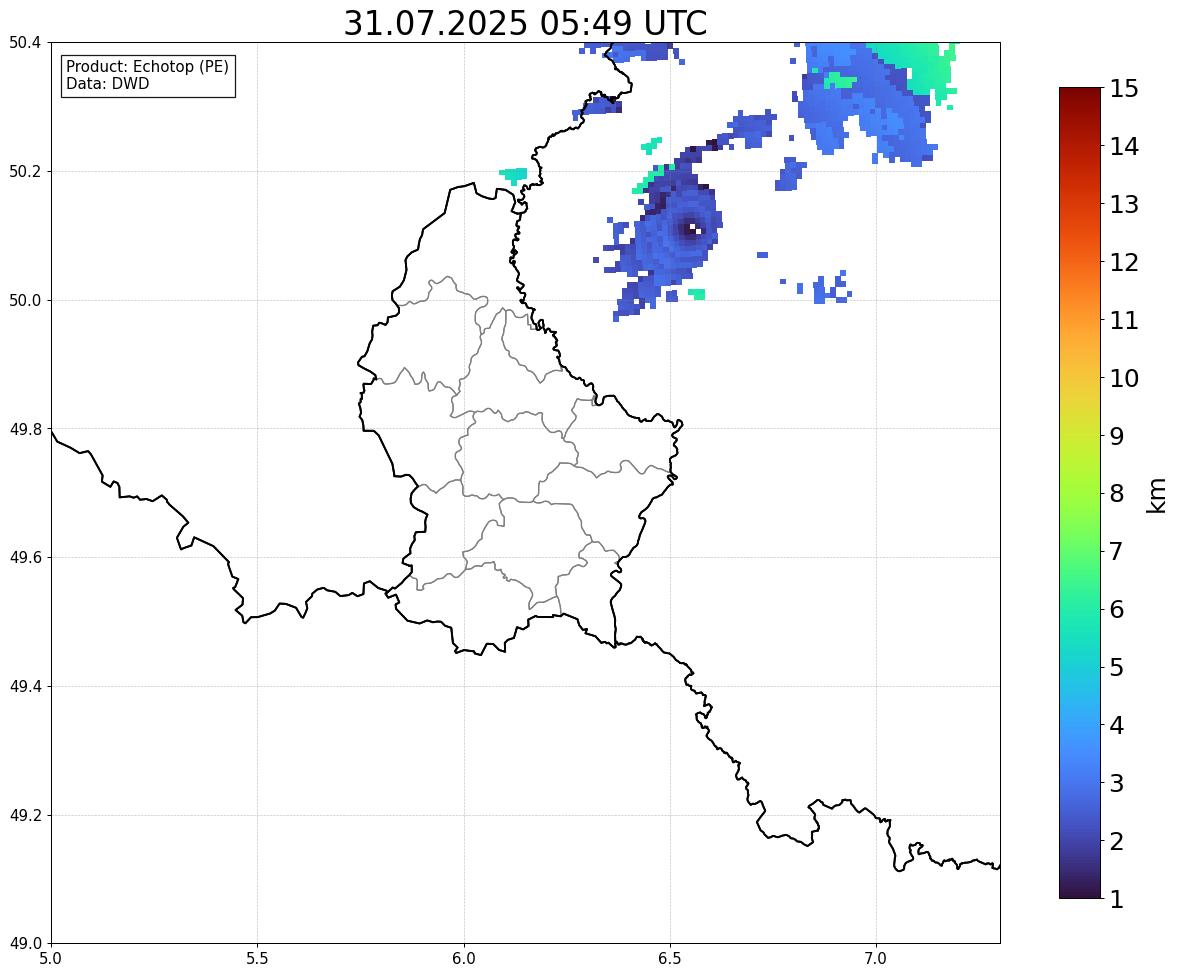Click latitude axis label 49.0
Screen dimensions: 1178x976
pos(26,944)
